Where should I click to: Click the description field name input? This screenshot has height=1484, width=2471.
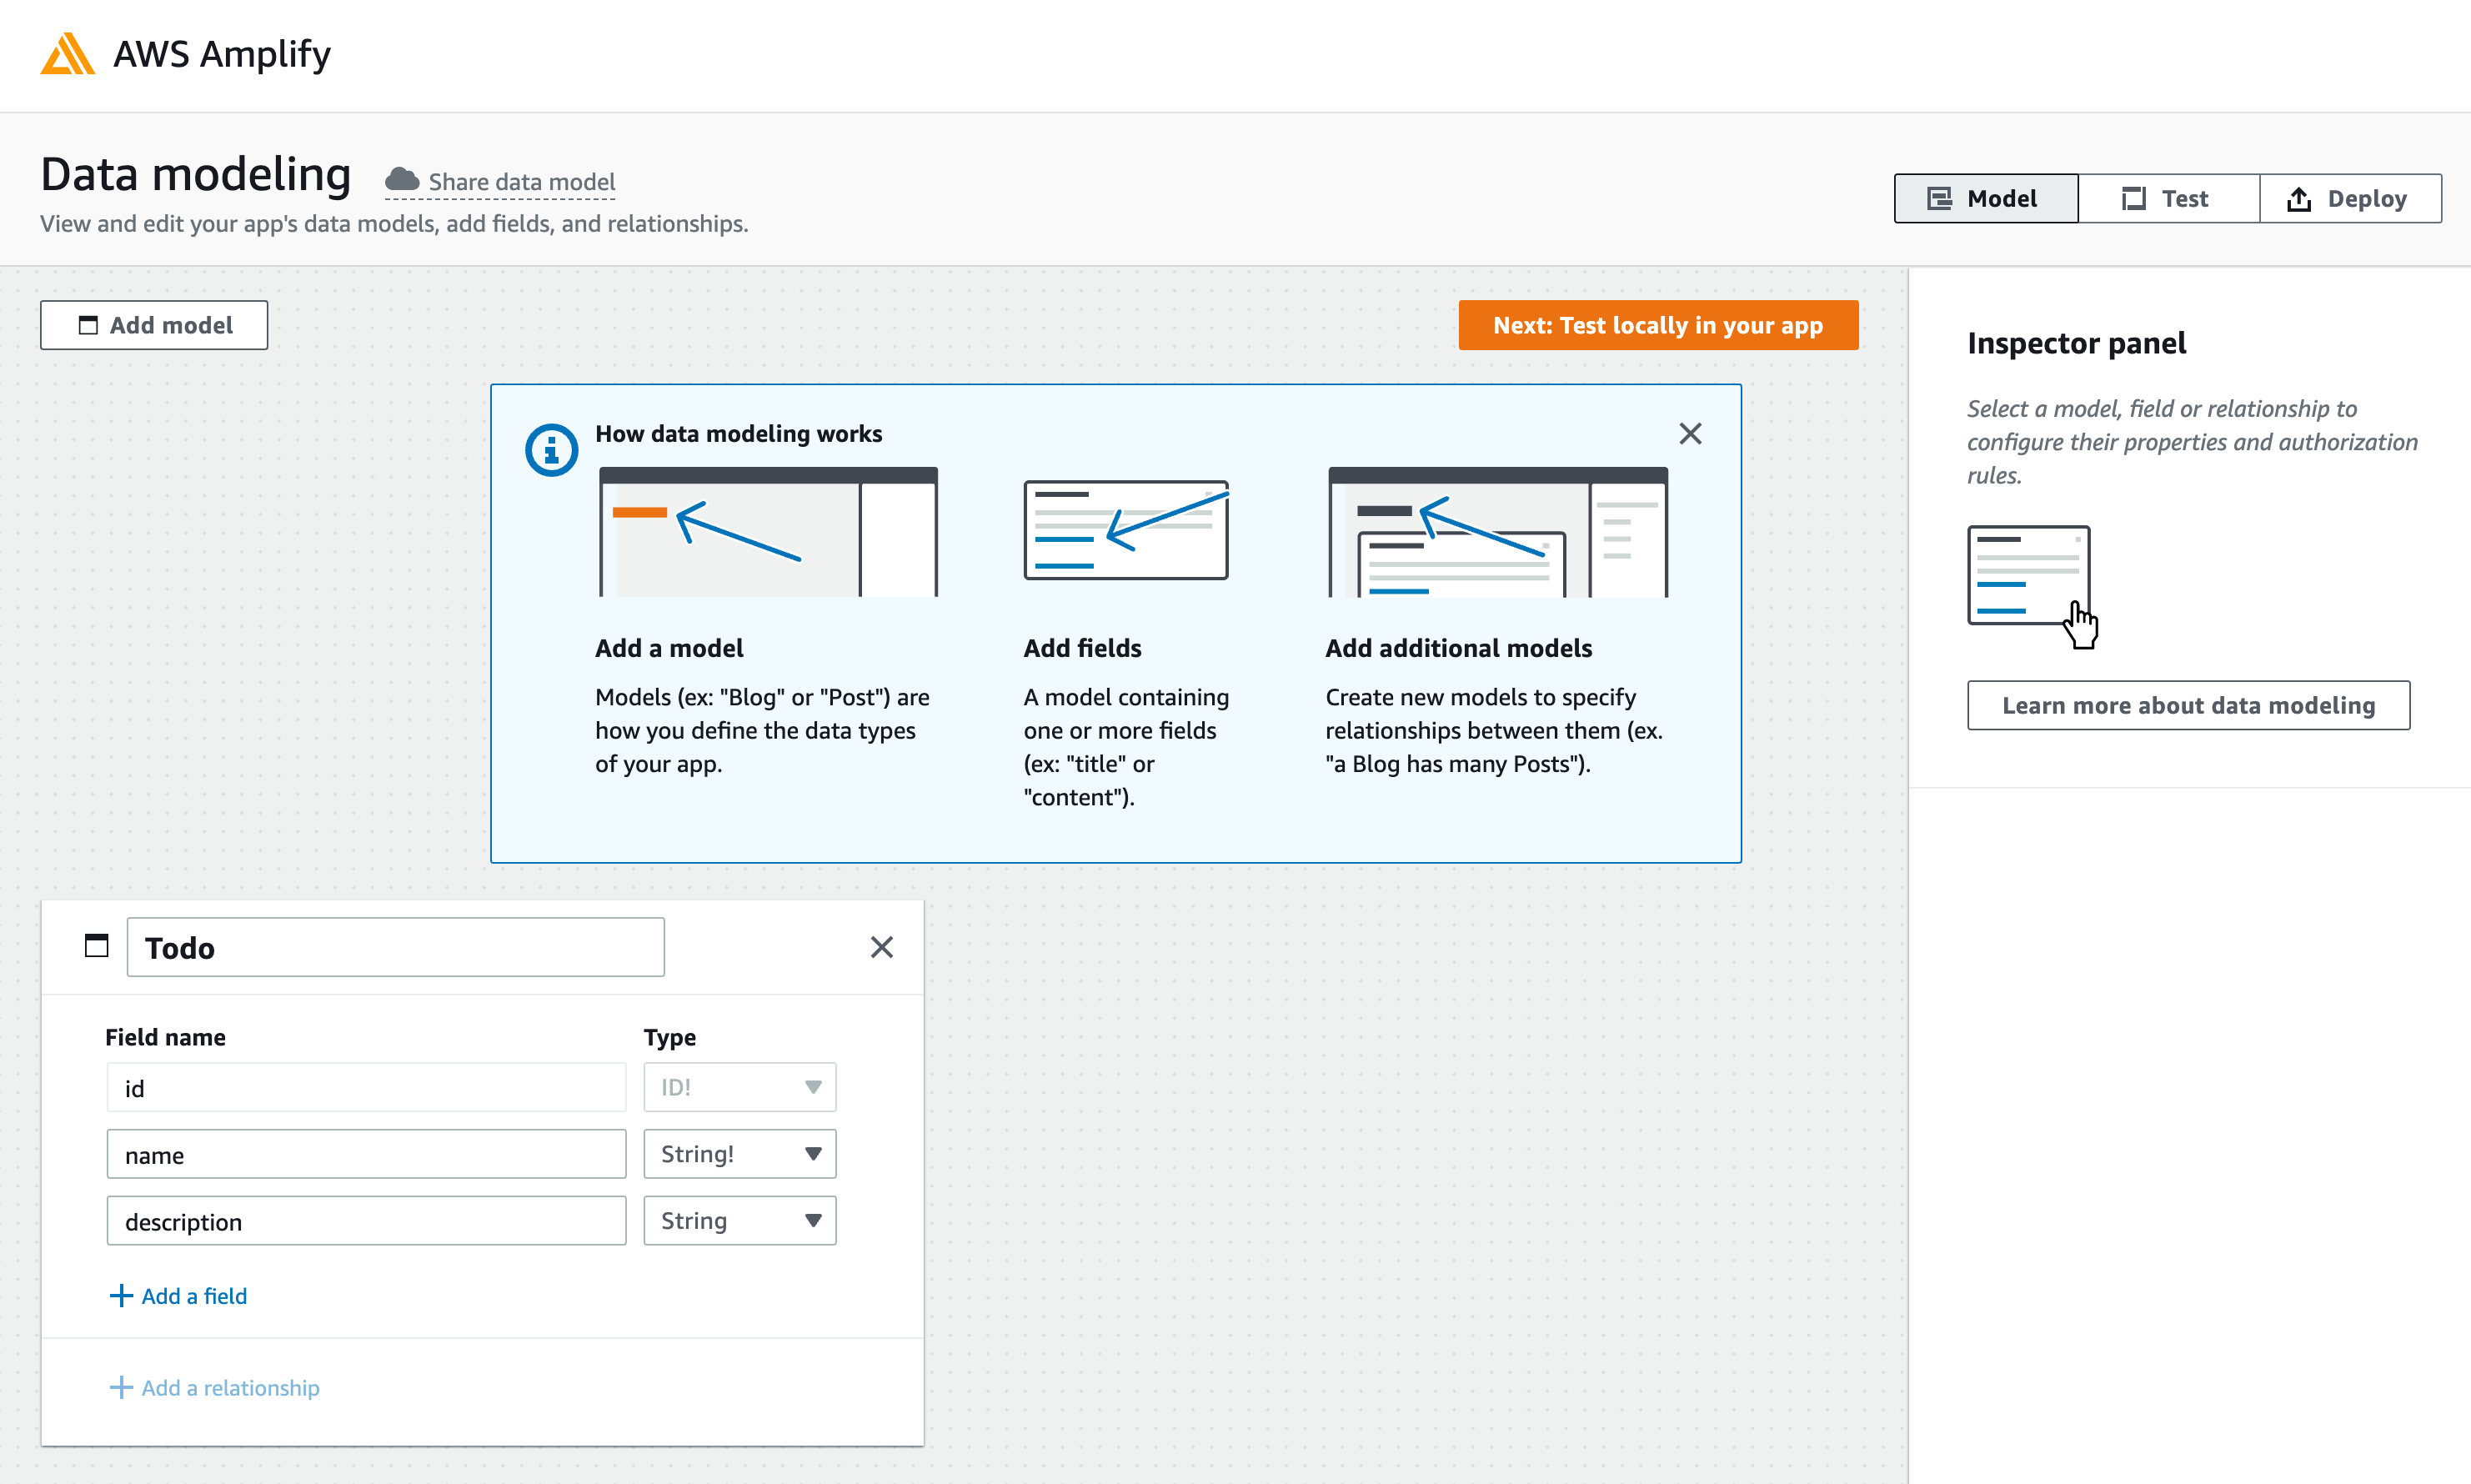point(366,1221)
